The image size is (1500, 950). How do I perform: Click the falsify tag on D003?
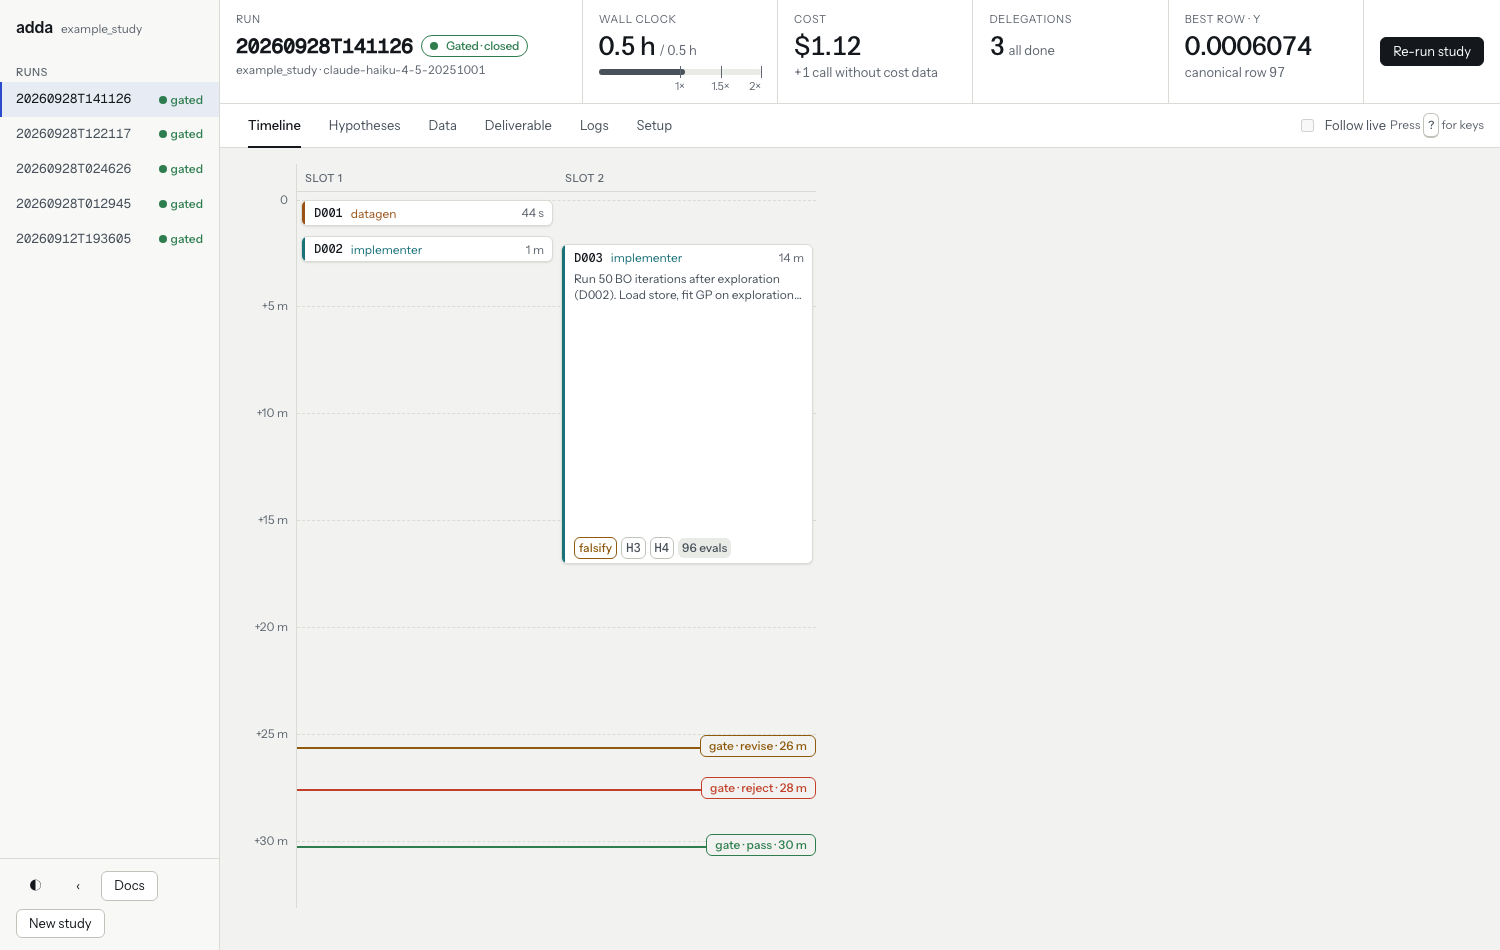(x=595, y=548)
